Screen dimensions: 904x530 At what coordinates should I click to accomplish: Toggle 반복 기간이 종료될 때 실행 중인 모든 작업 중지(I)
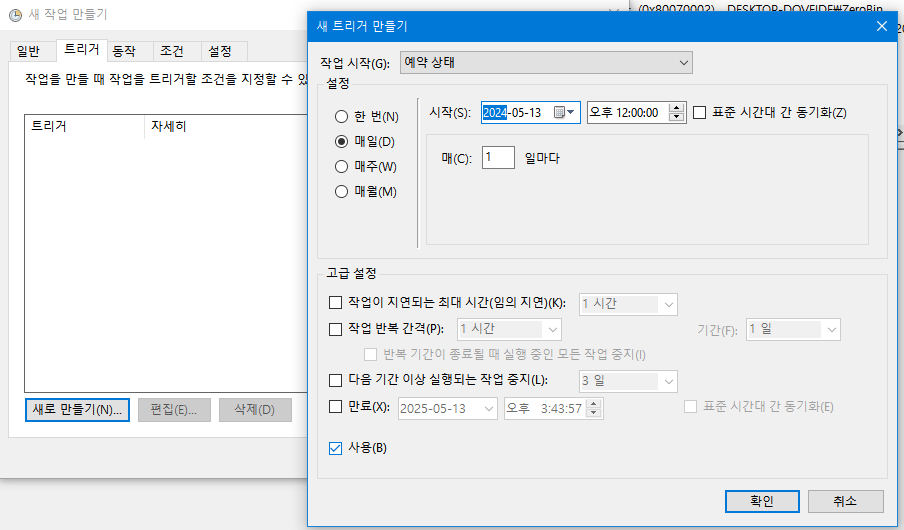point(370,354)
